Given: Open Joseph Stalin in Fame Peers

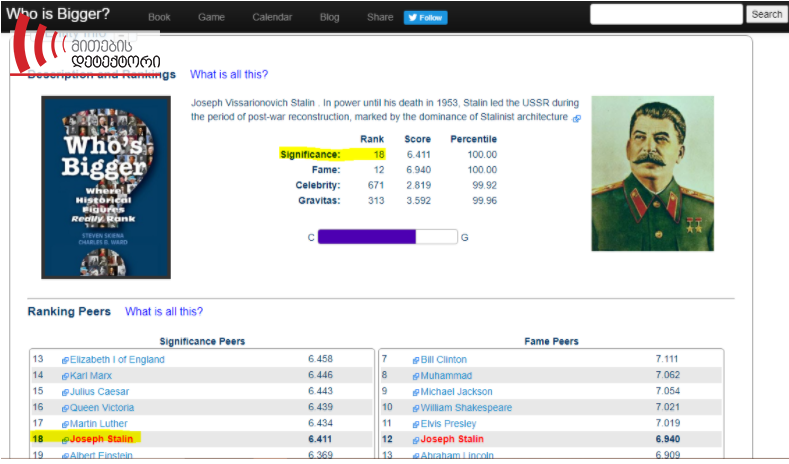Looking at the screenshot, I should (x=452, y=439).
